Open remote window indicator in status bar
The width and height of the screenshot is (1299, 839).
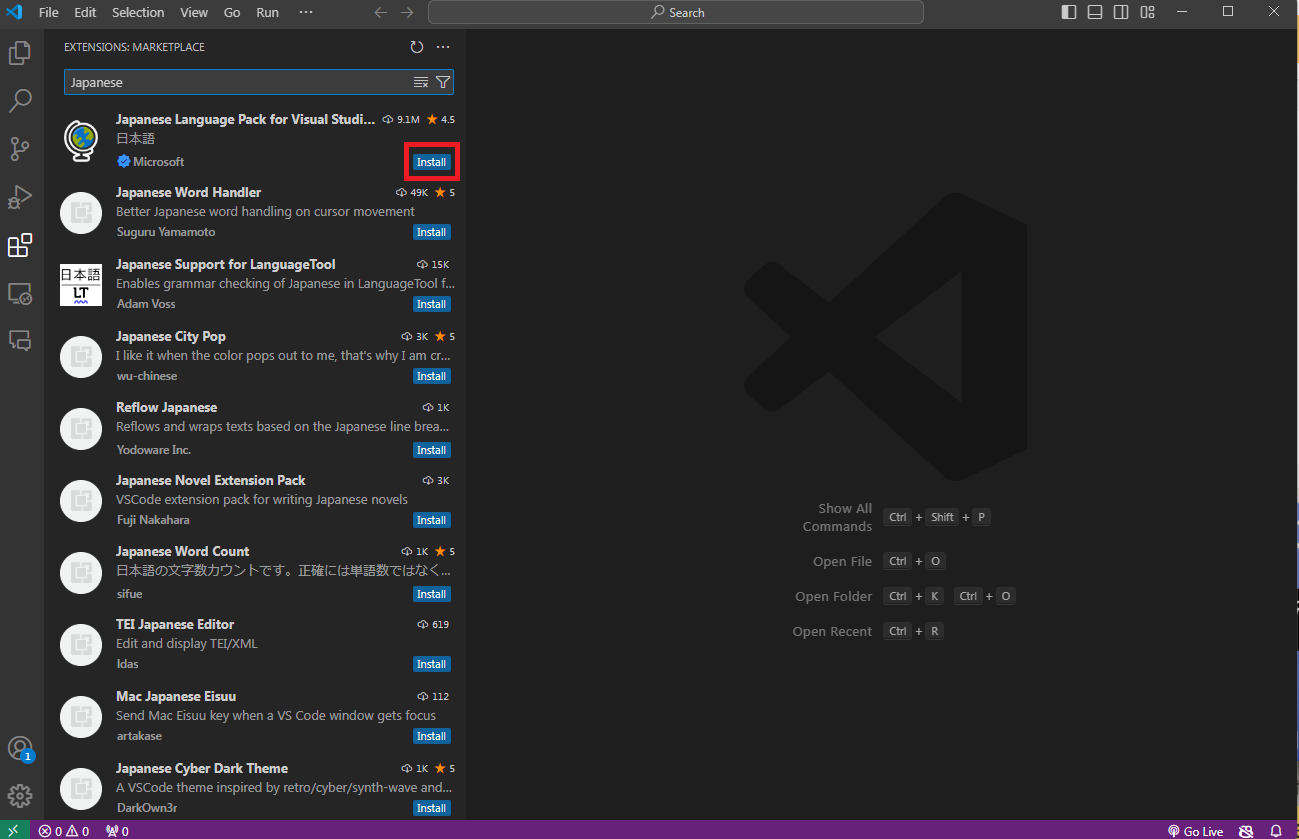point(14,831)
